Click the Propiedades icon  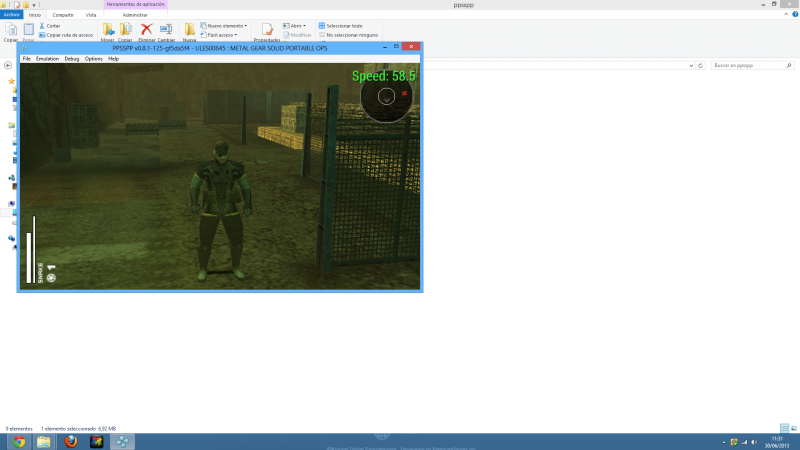(267, 32)
